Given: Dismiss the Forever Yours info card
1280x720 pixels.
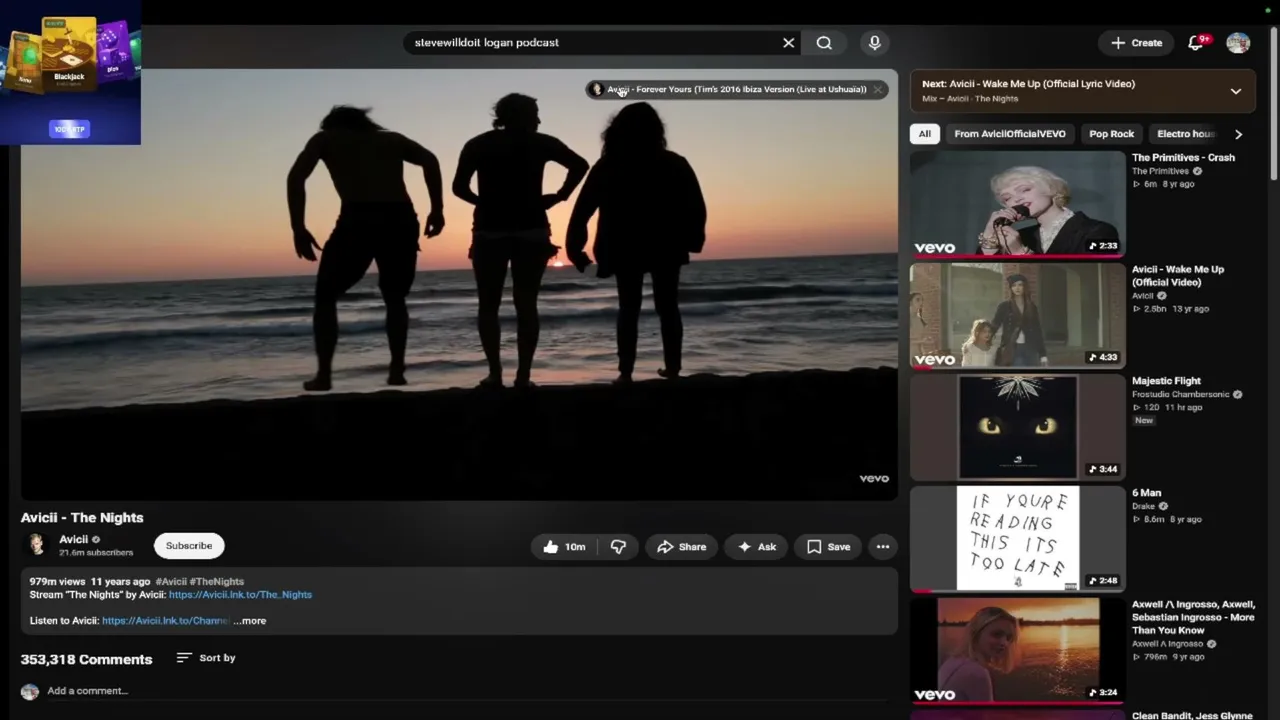Looking at the screenshot, I should [x=878, y=89].
